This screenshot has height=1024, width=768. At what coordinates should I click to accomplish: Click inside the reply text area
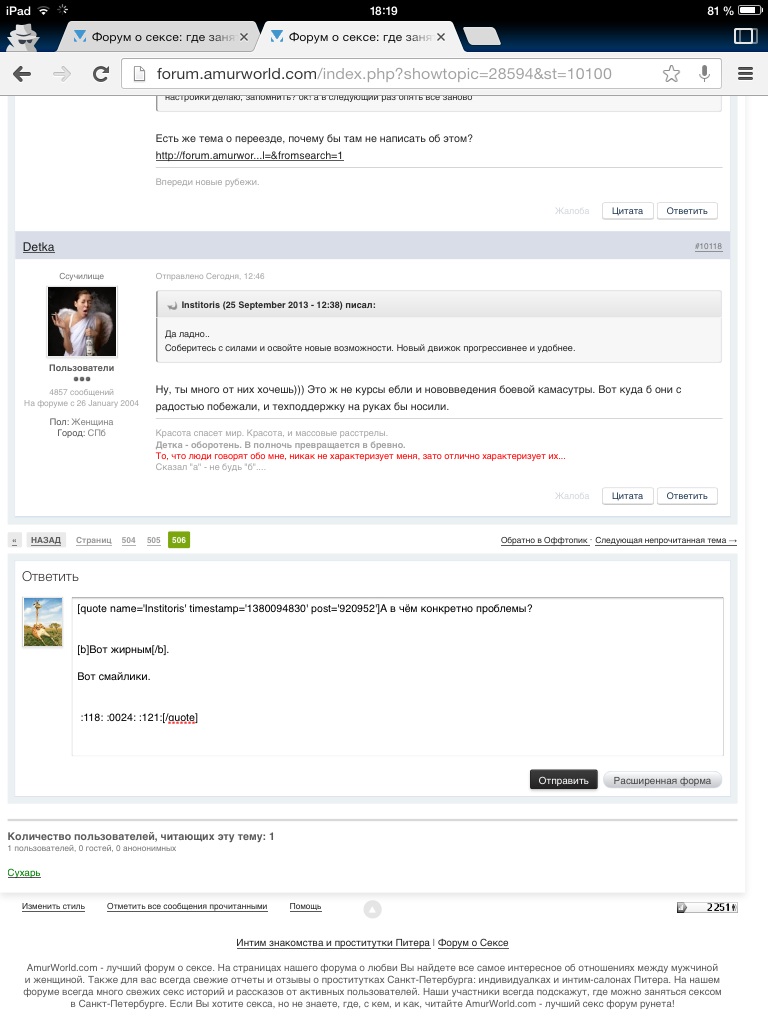[x=398, y=676]
